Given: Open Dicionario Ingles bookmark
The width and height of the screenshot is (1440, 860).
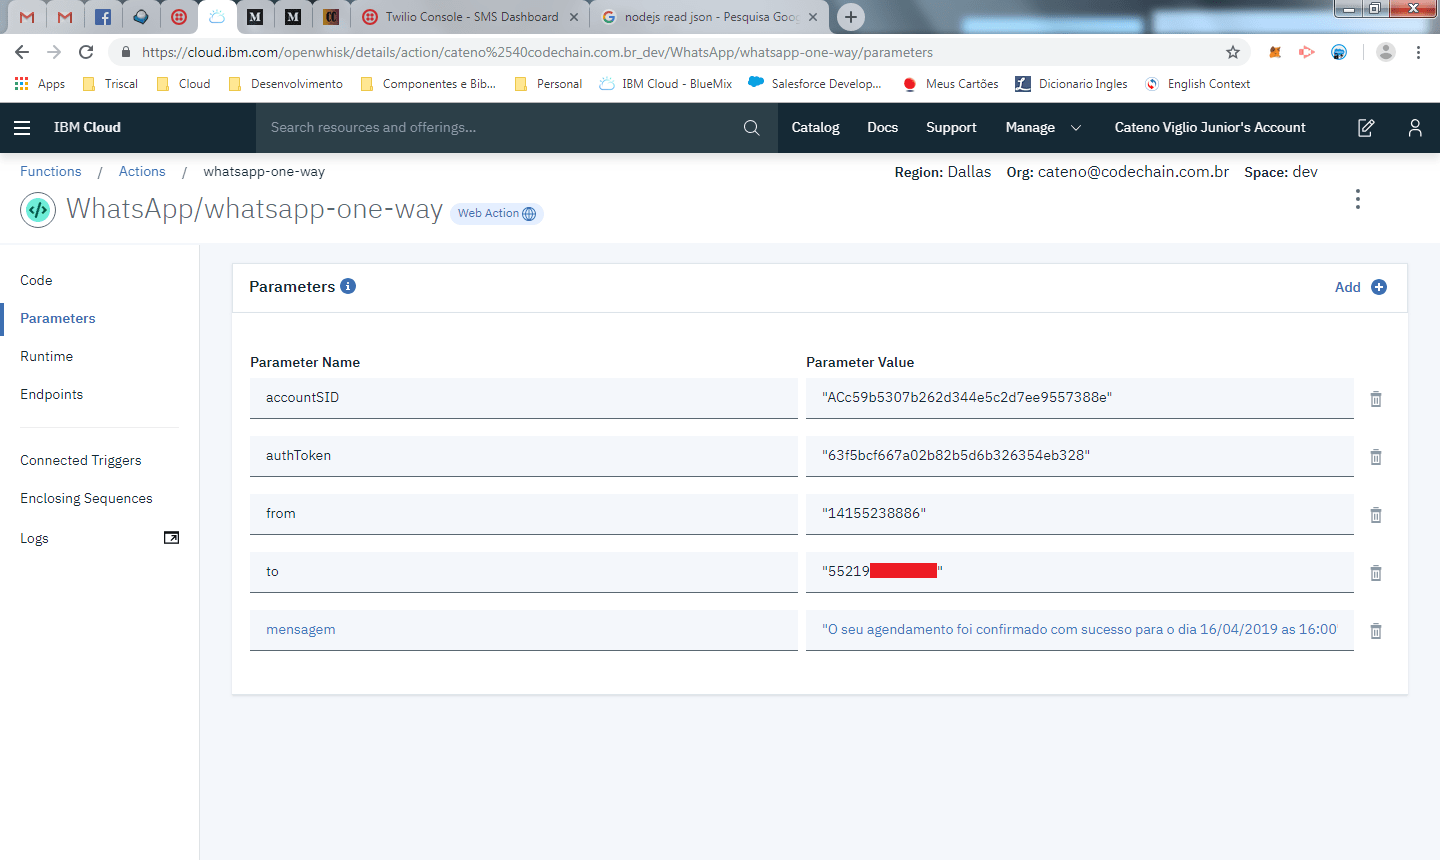Looking at the screenshot, I should pos(1071,84).
